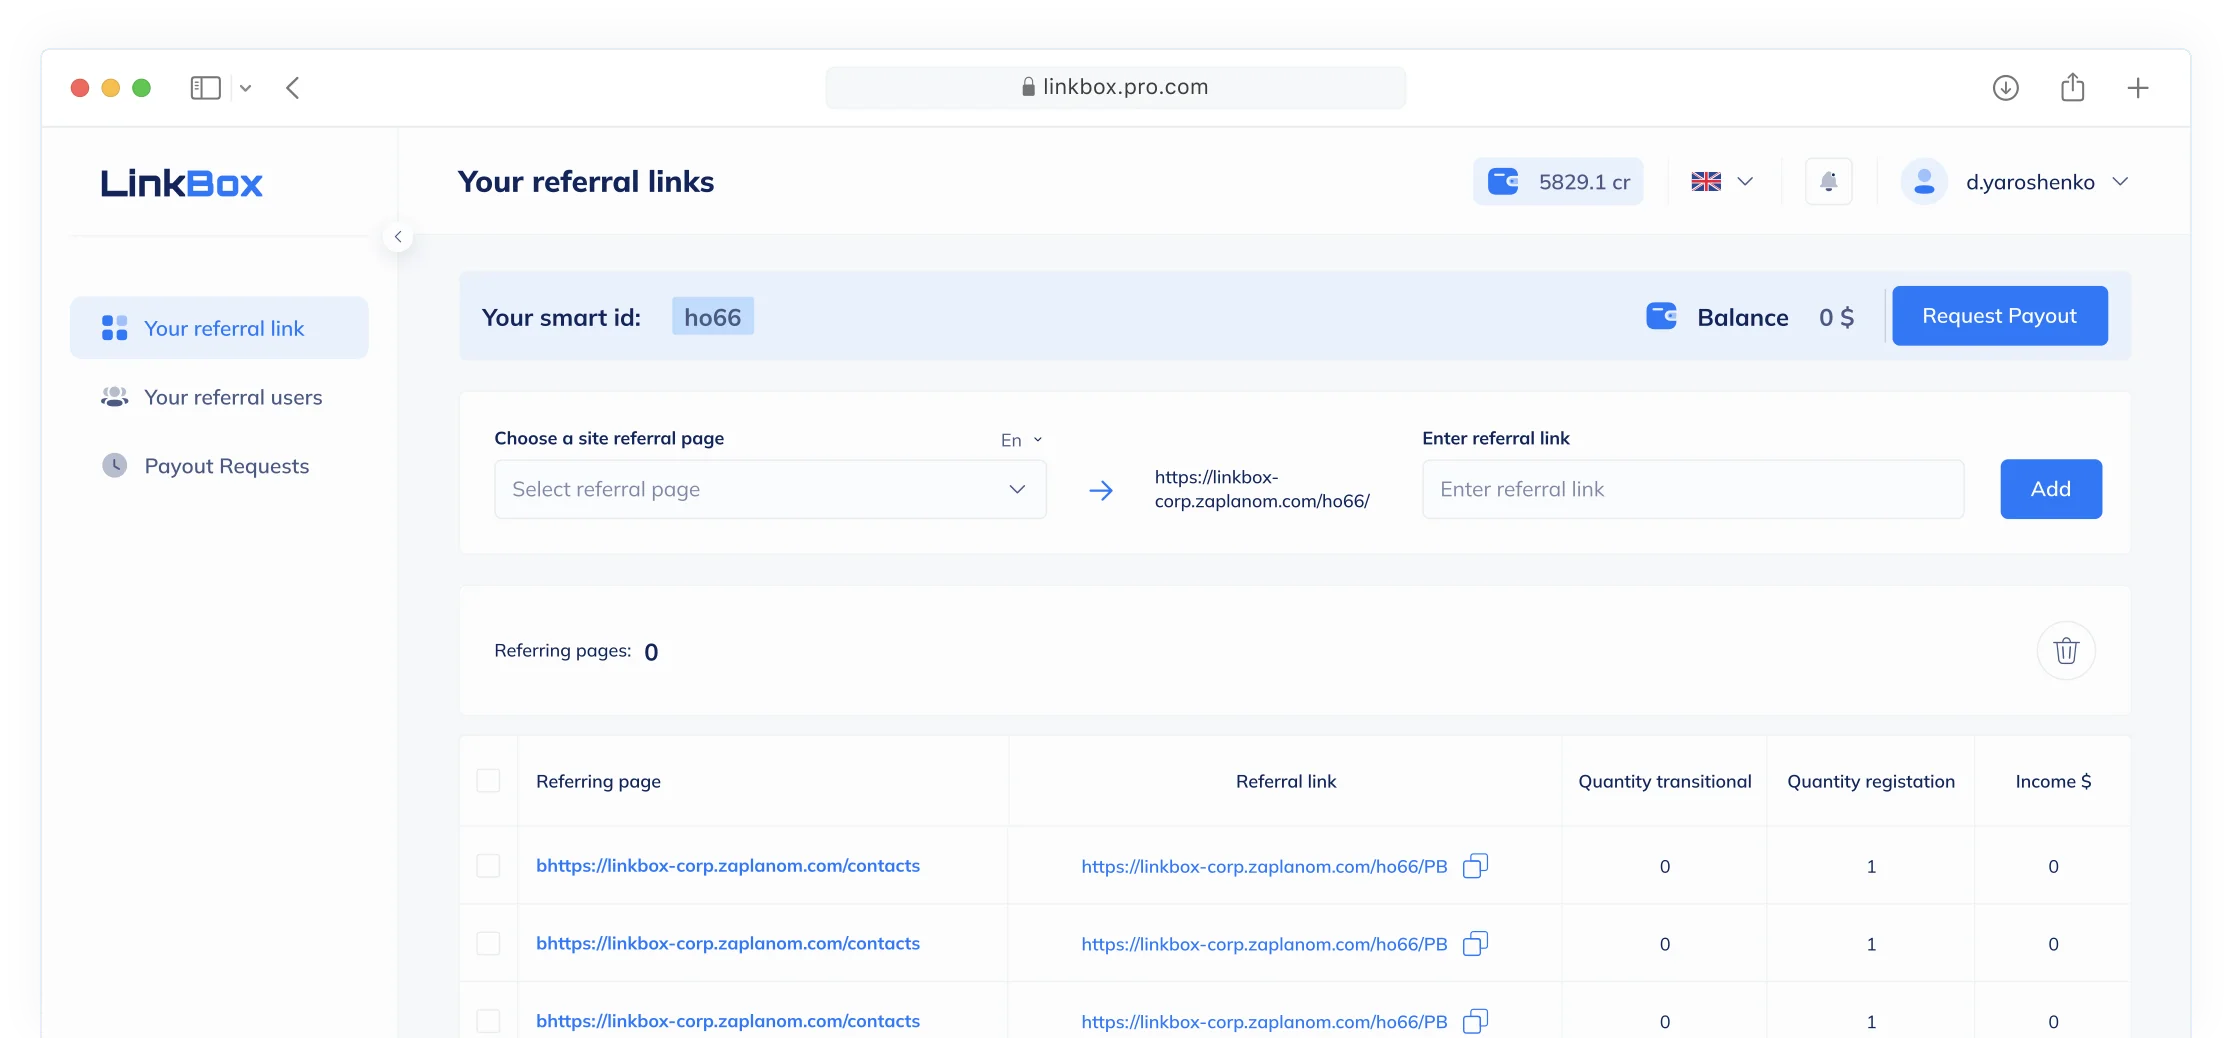Screen dimensions: 2232x1038
Task: Click the d.yaroshenko user avatar
Action: (x=1924, y=182)
